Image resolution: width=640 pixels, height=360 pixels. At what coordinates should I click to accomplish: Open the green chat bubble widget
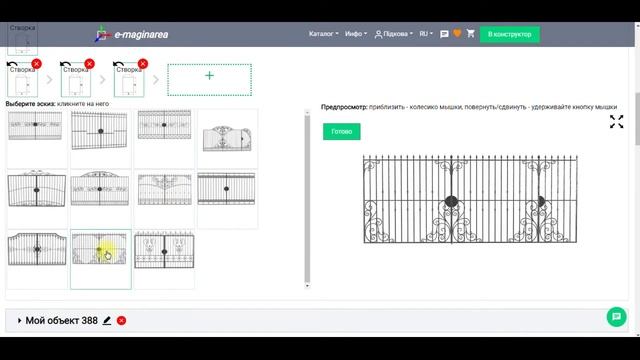[x=616, y=317]
